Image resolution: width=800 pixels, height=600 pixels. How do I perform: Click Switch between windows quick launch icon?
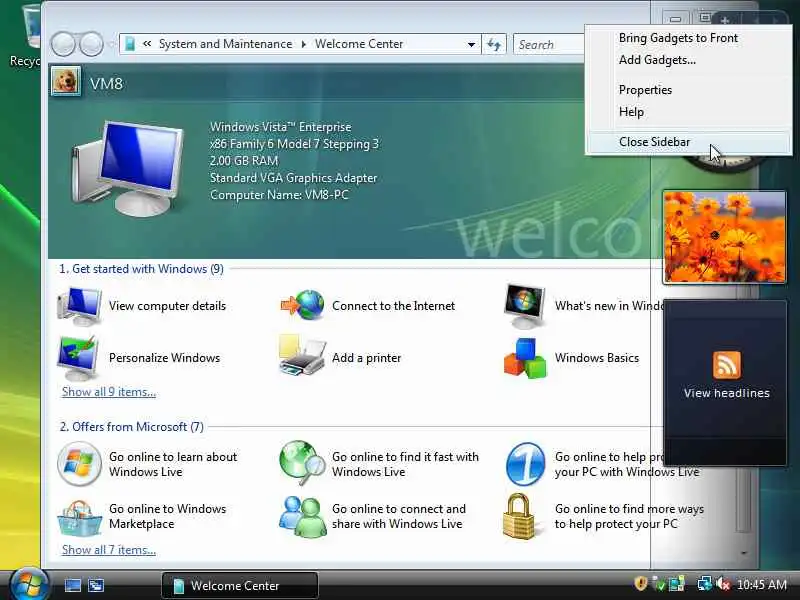point(95,585)
